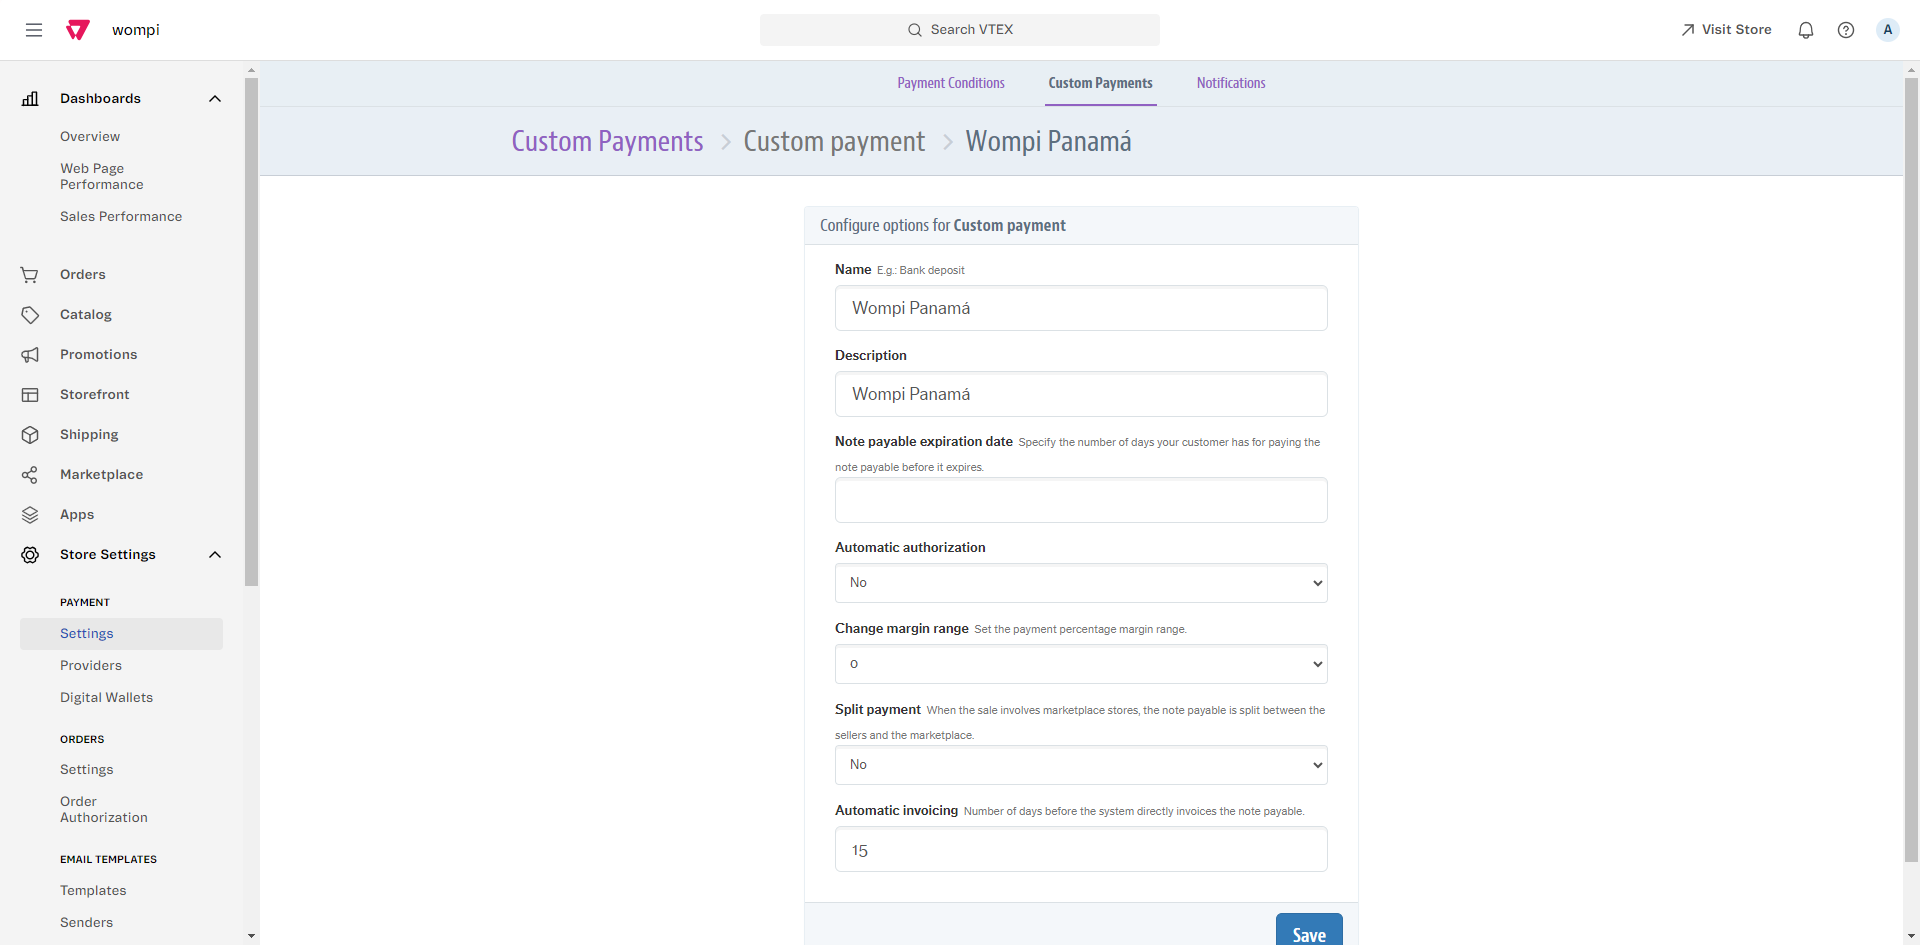This screenshot has width=1920, height=945.
Task: Open the hamburger menu icon
Action: [x=34, y=30]
